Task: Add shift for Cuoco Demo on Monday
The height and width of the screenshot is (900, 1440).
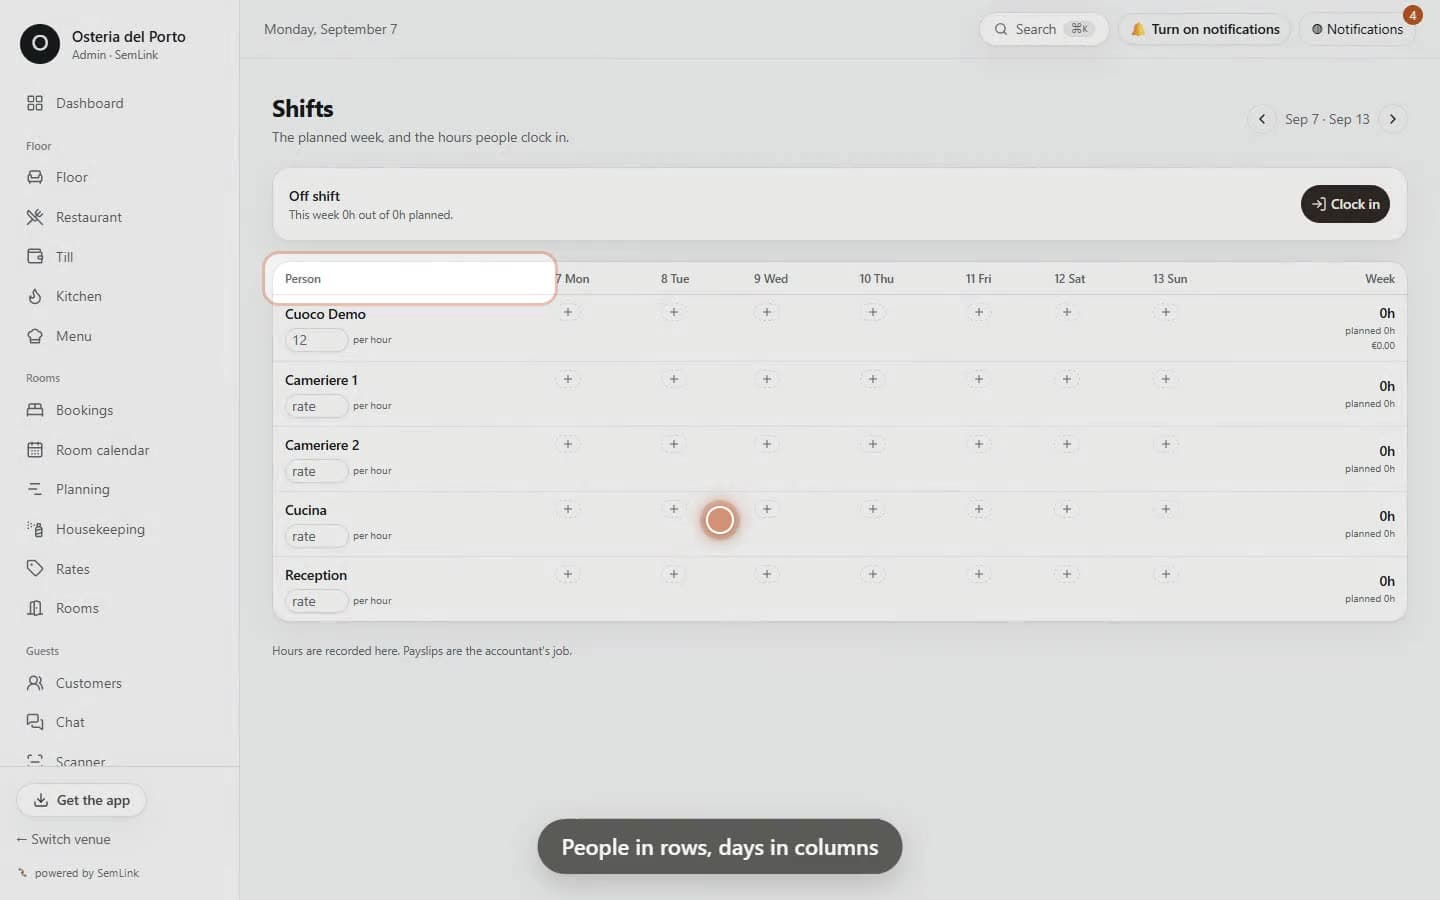Action: tap(568, 312)
